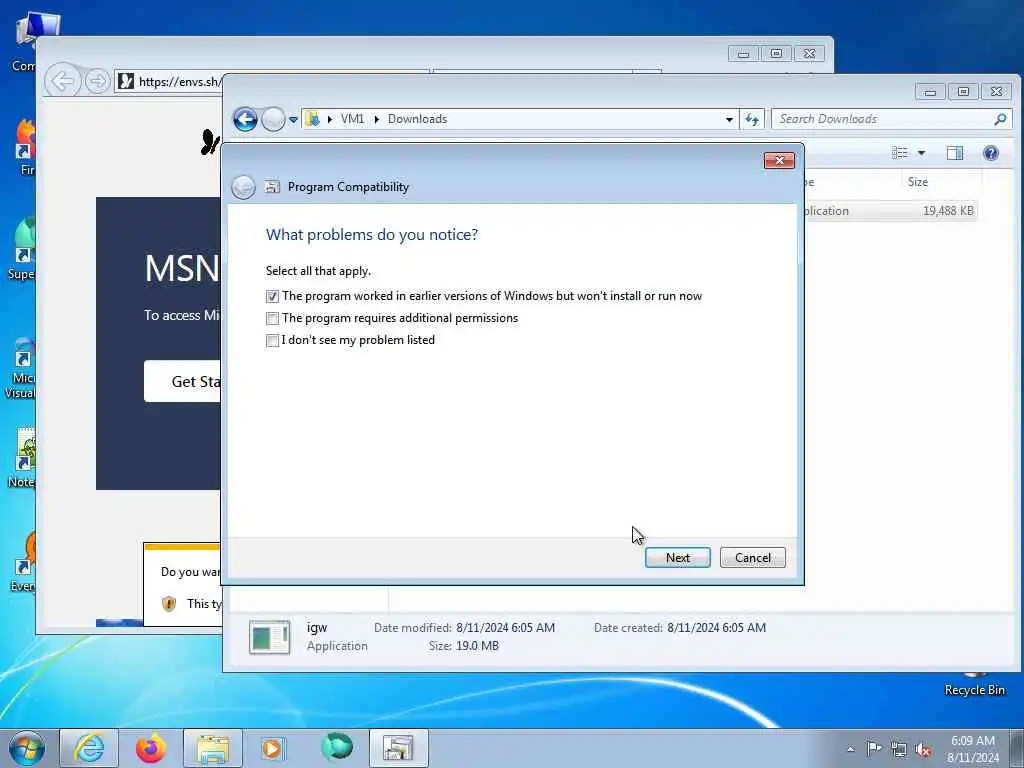Open Windows Media Player from the taskbar

(272, 748)
